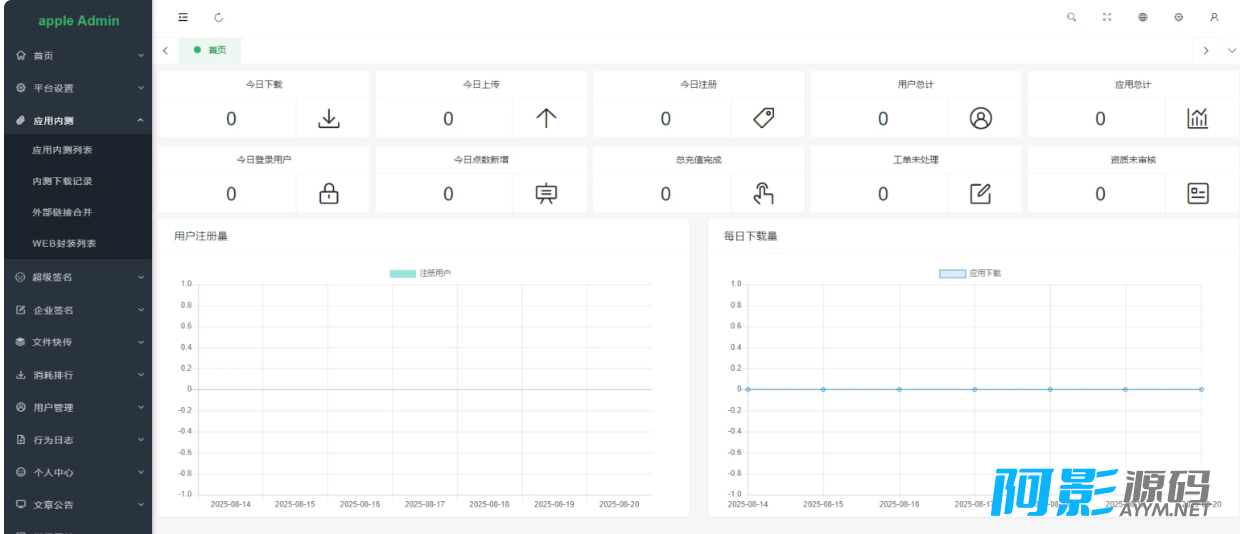This screenshot has height=534, width=1249.
Task: Open the user profile icon in the header
Action: coord(1214,17)
